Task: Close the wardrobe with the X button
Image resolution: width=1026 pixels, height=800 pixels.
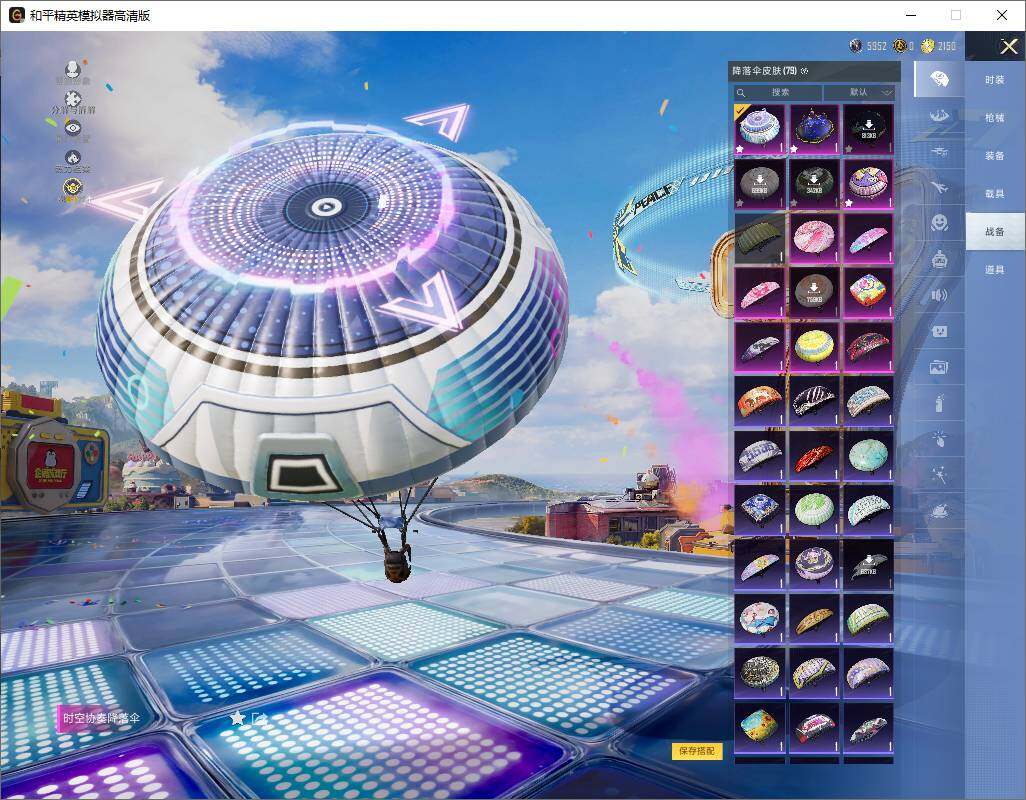Action: [x=1007, y=47]
